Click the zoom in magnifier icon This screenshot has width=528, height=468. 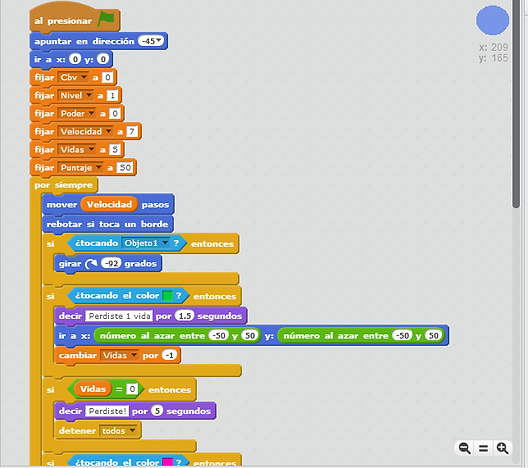point(502,448)
